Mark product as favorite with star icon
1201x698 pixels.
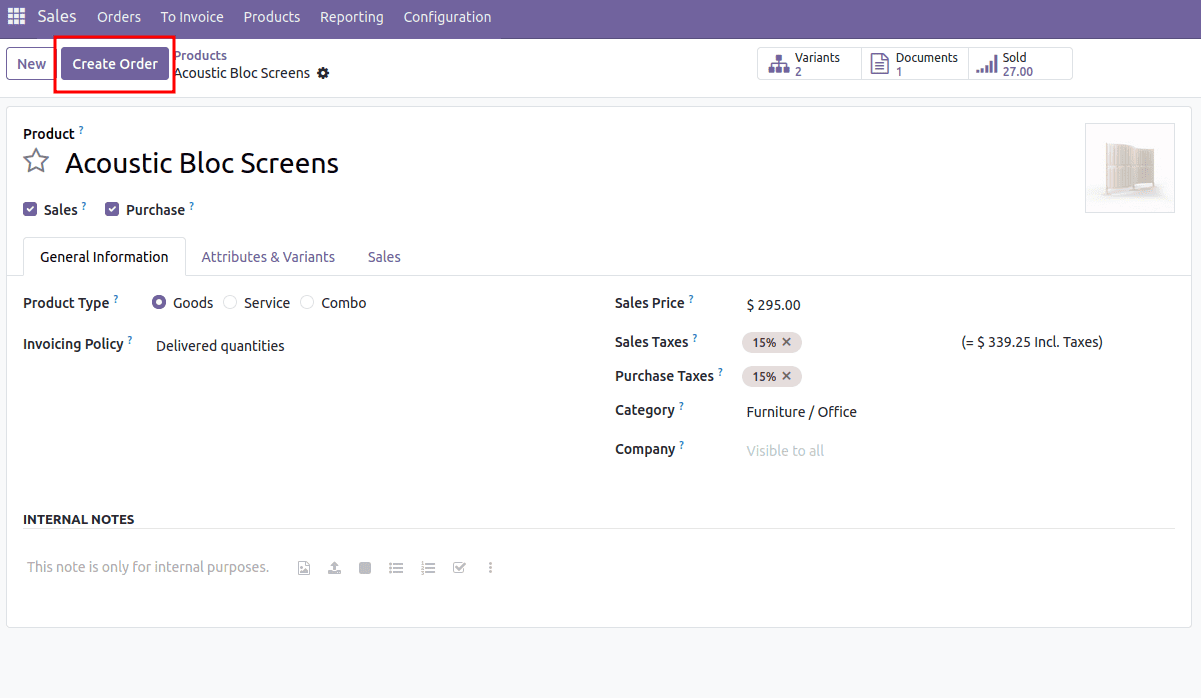tap(36, 161)
